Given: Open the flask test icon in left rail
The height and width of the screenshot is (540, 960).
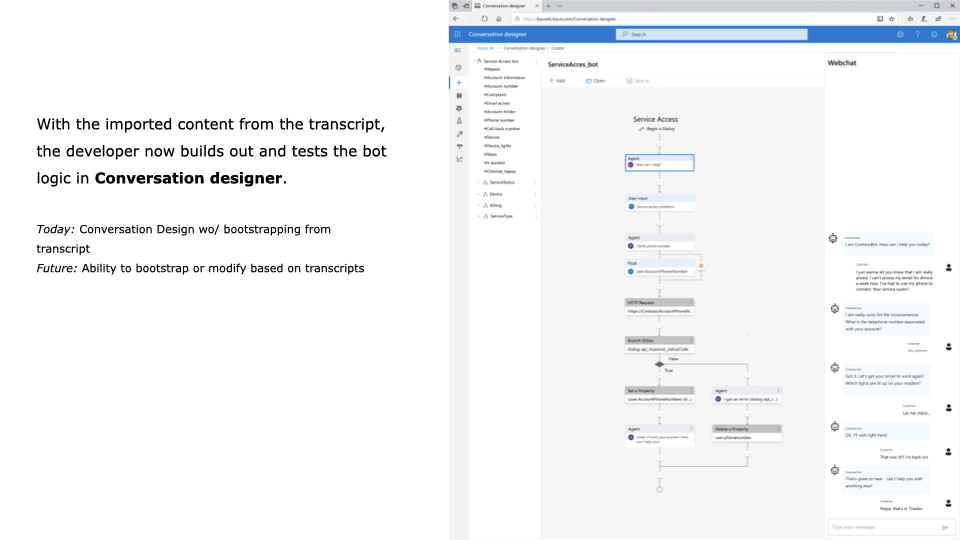Looking at the screenshot, I should pyautogui.click(x=459, y=121).
